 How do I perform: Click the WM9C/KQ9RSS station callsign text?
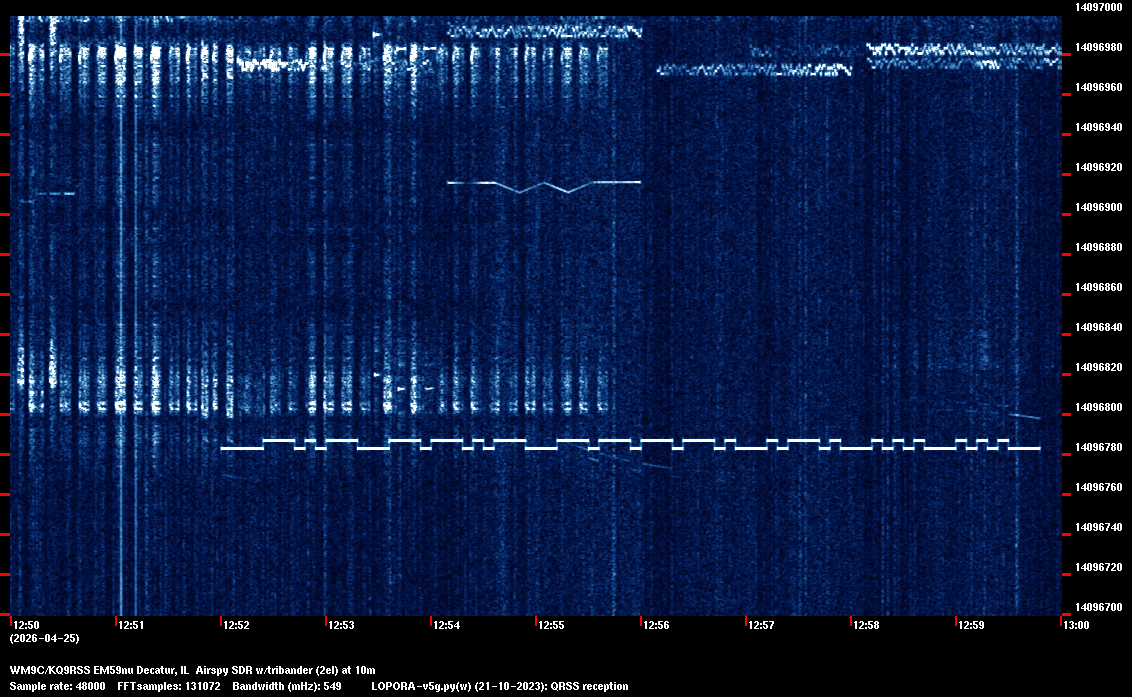point(51,669)
